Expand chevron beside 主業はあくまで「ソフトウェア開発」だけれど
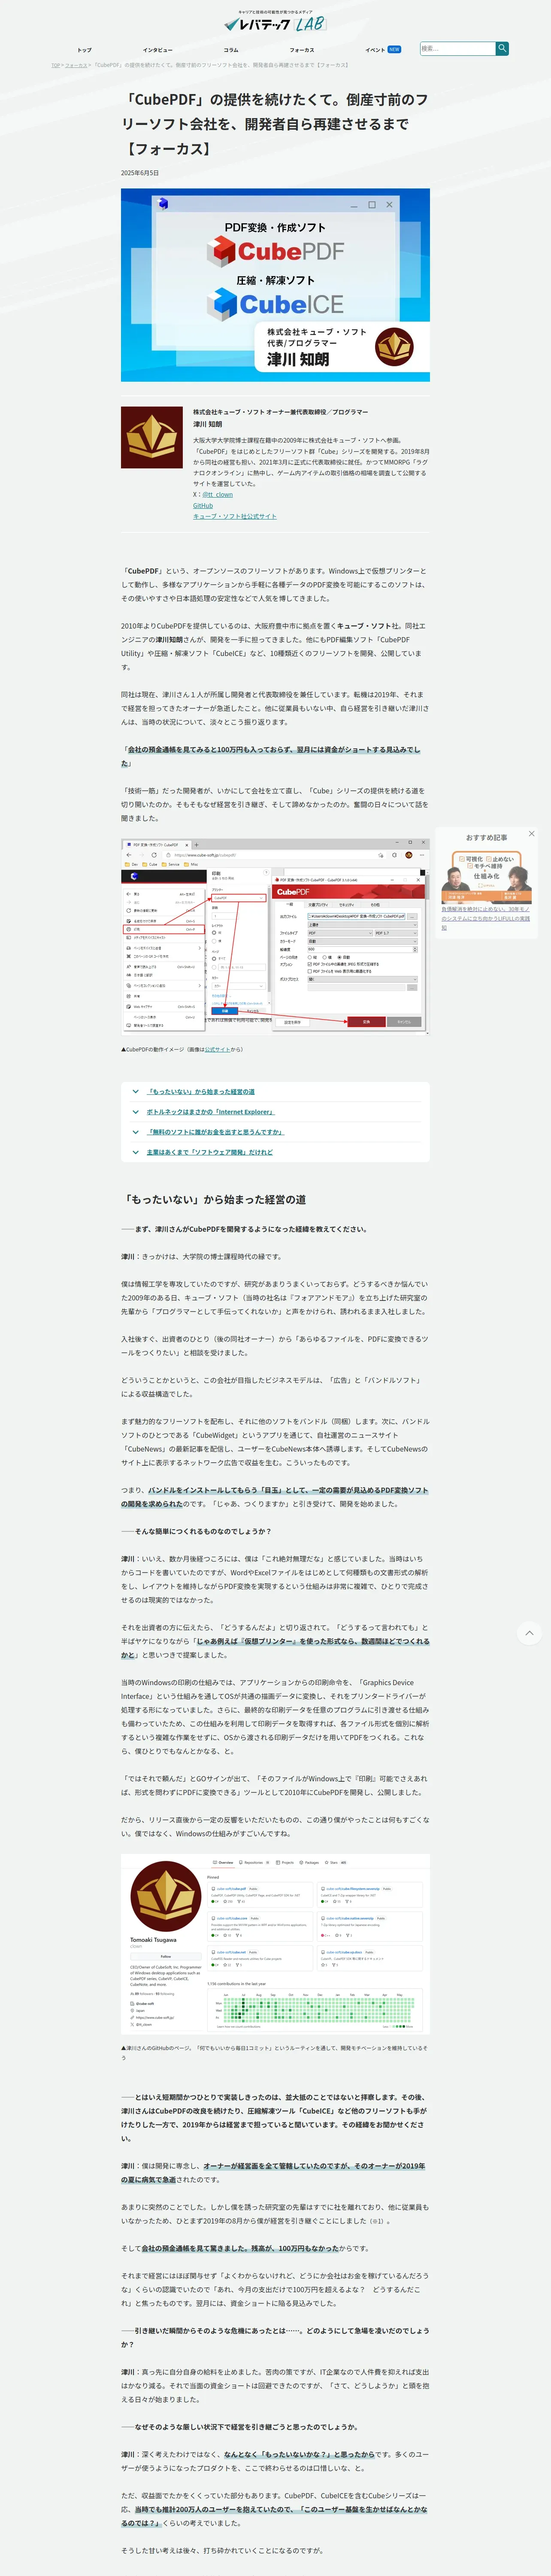This screenshot has width=551, height=2576. [136, 1151]
